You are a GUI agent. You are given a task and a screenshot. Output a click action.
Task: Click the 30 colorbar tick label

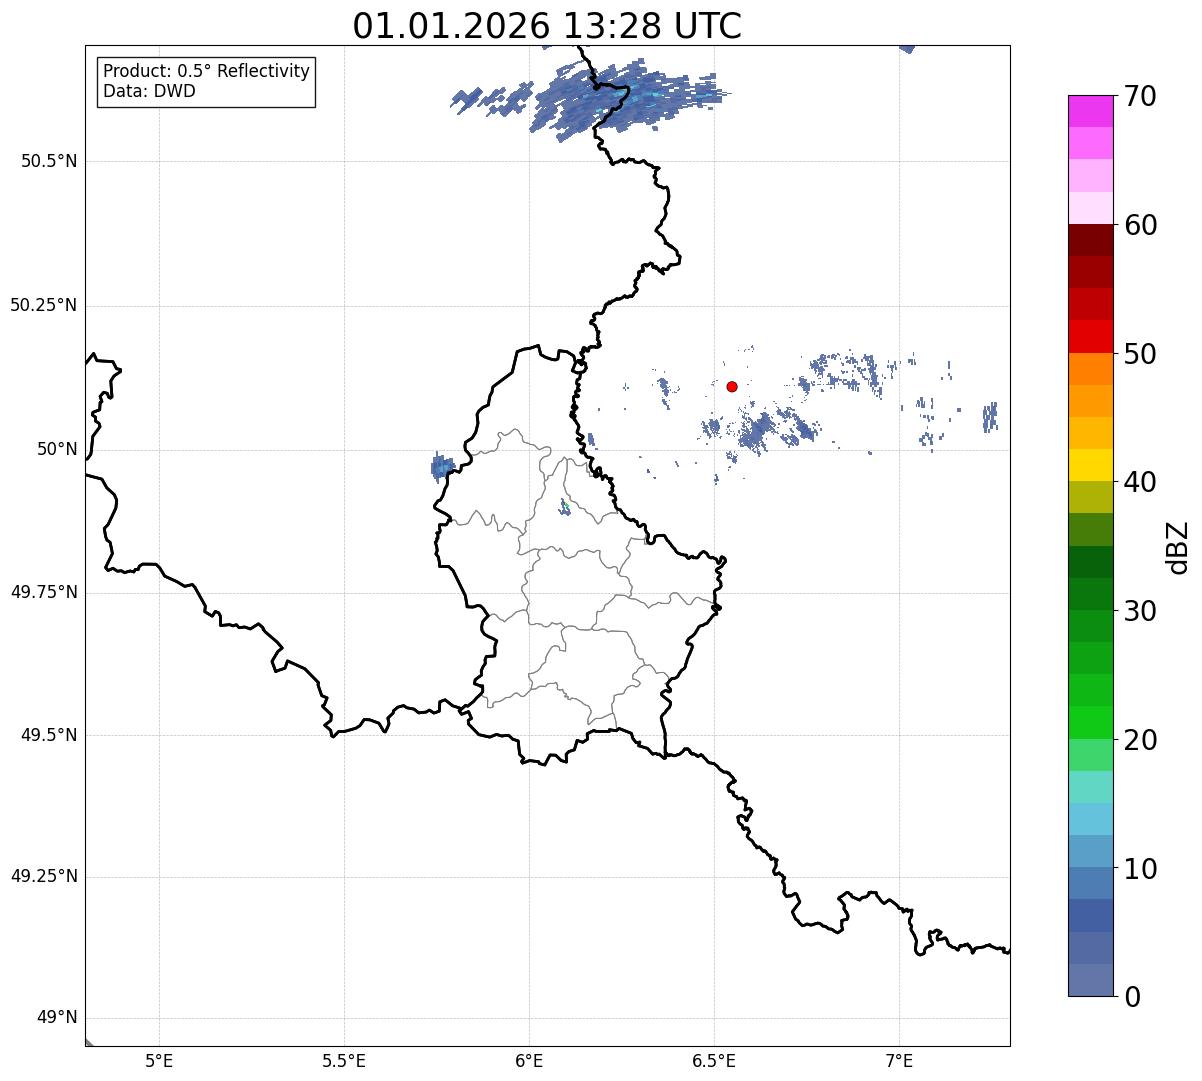pyautogui.click(x=1140, y=611)
